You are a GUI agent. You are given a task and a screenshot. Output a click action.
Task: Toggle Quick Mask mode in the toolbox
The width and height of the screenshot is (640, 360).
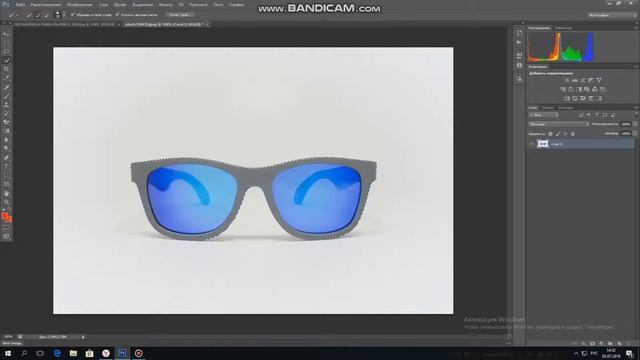tap(6, 228)
